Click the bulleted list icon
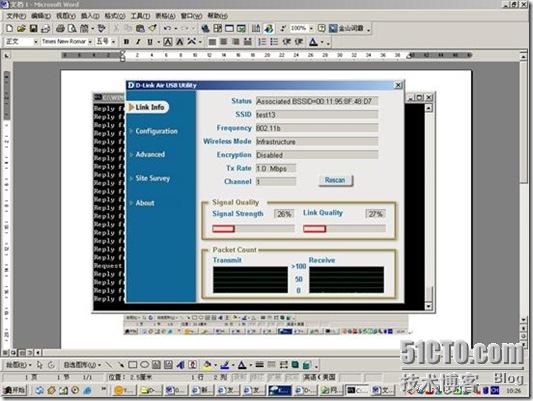The image size is (533, 401). (x=274, y=42)
